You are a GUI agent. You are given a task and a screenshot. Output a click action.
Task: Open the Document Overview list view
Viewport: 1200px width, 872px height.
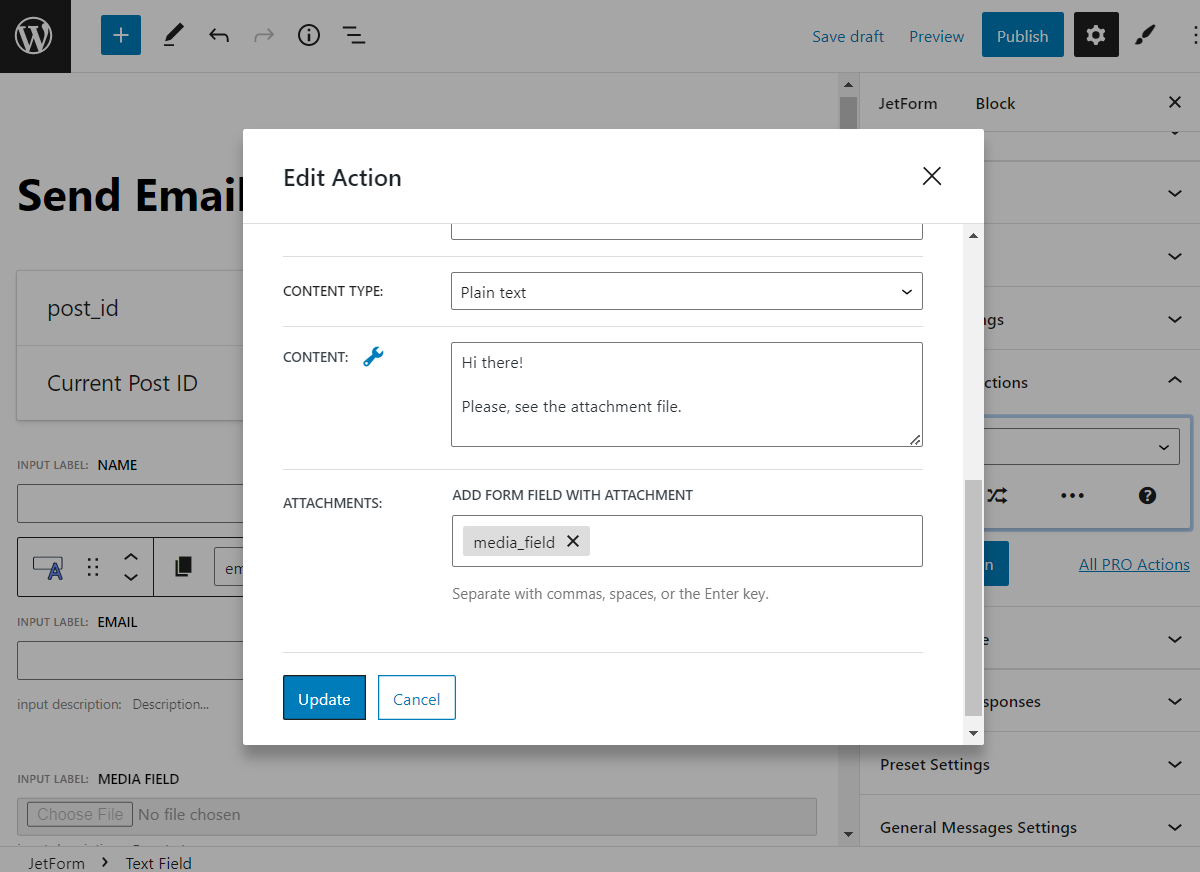(354, 35)
